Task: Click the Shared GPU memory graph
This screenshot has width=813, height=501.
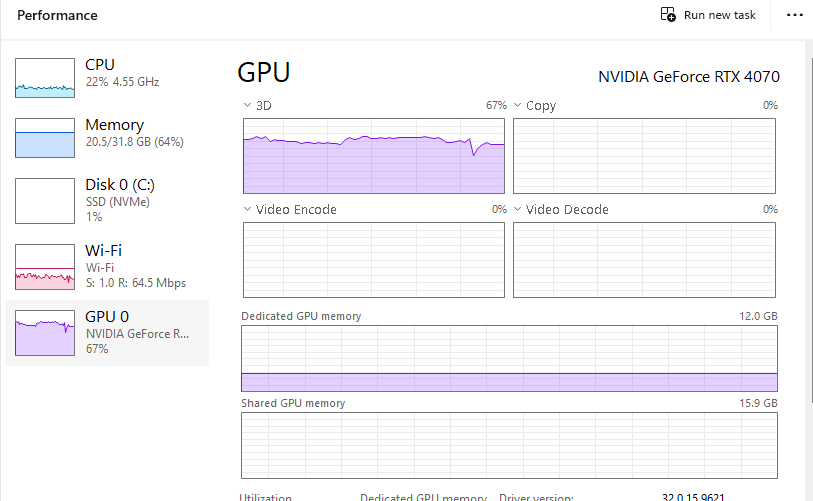Action: pyautogui.click(x=509, y=444)
